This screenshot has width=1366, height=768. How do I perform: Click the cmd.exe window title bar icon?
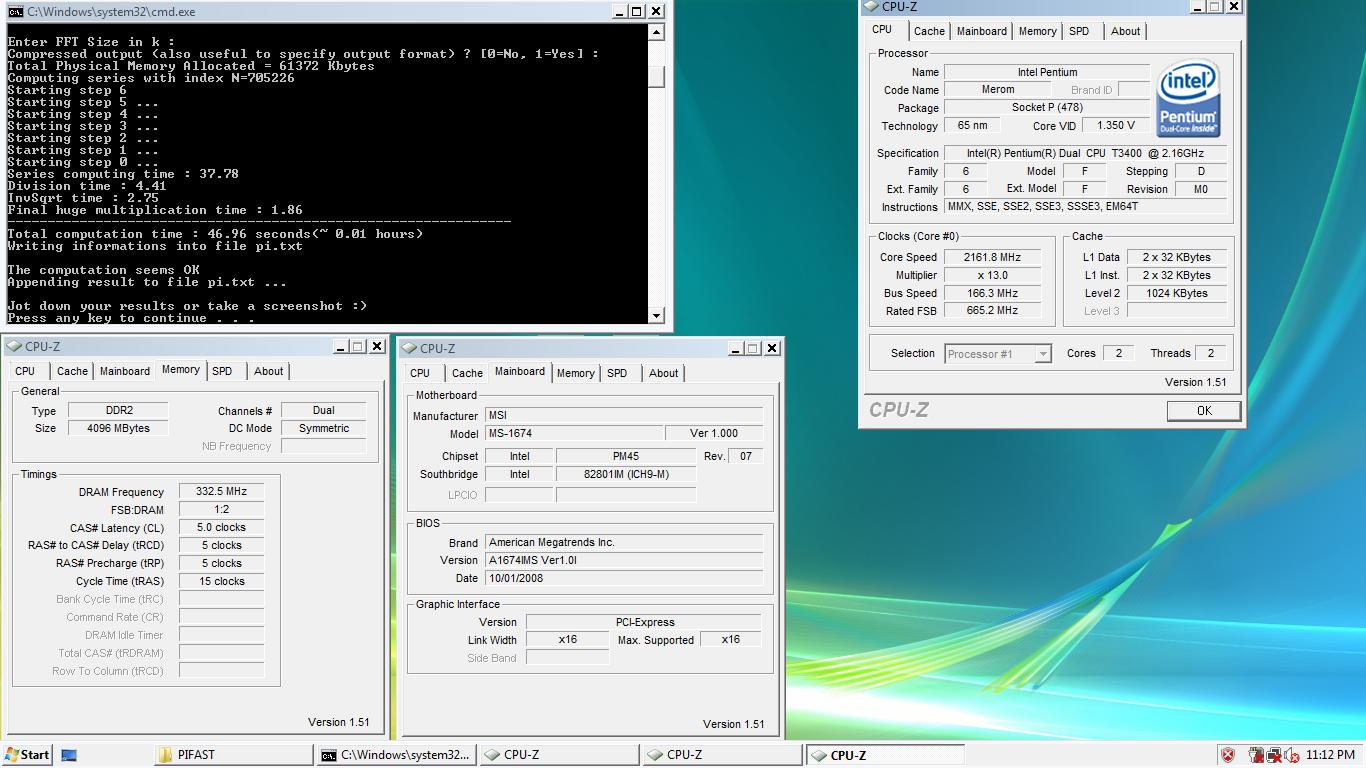pos(15,11)
